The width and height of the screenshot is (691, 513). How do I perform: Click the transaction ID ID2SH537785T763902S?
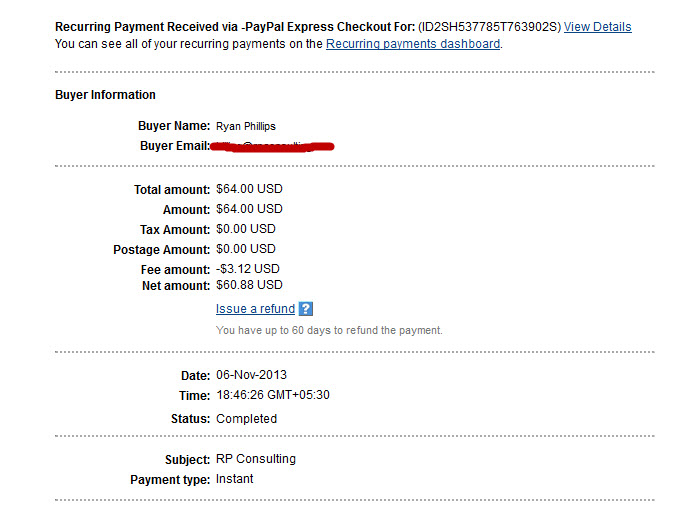(489, 27)
